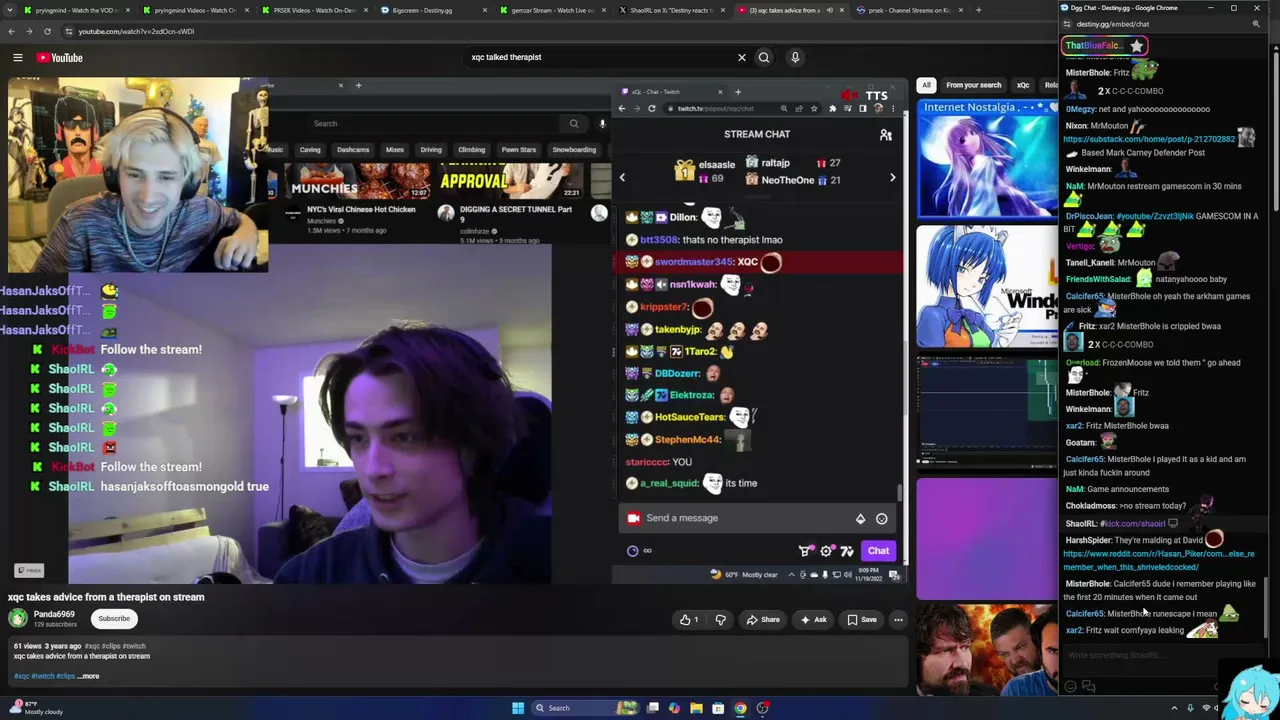Close the Bigscreen Destiny.gg tab
This screenshot has width=1280, height=720.
pyautogui.click(x=485, y=10)
